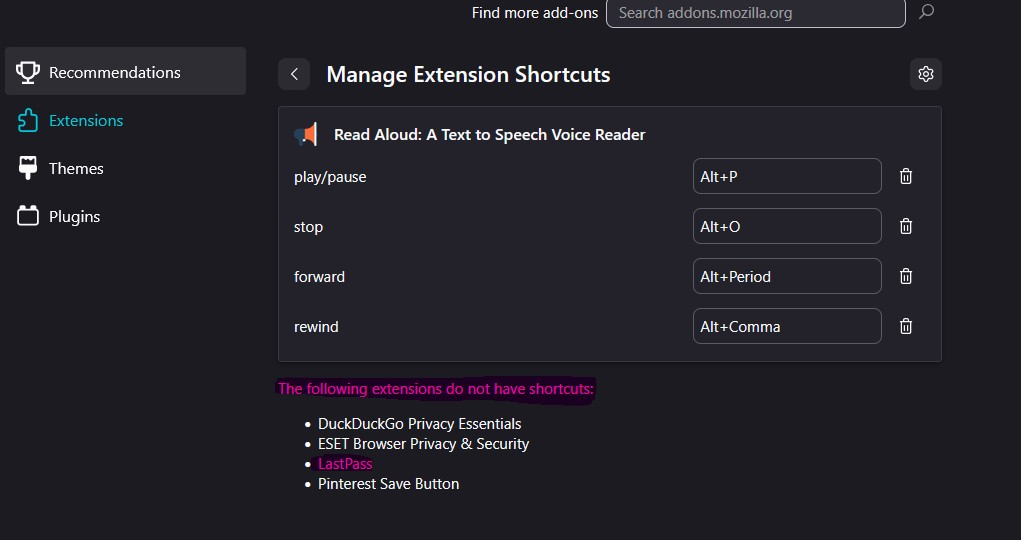Open the gear settings menu for add-ons
This screenshot has width=1021, height=540.
[926, 74]
